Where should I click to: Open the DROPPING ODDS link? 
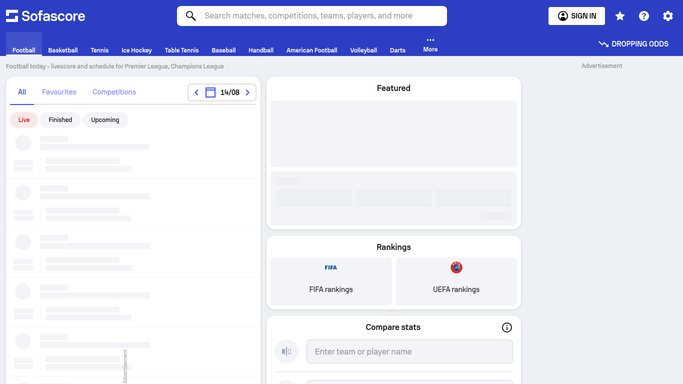633,44
